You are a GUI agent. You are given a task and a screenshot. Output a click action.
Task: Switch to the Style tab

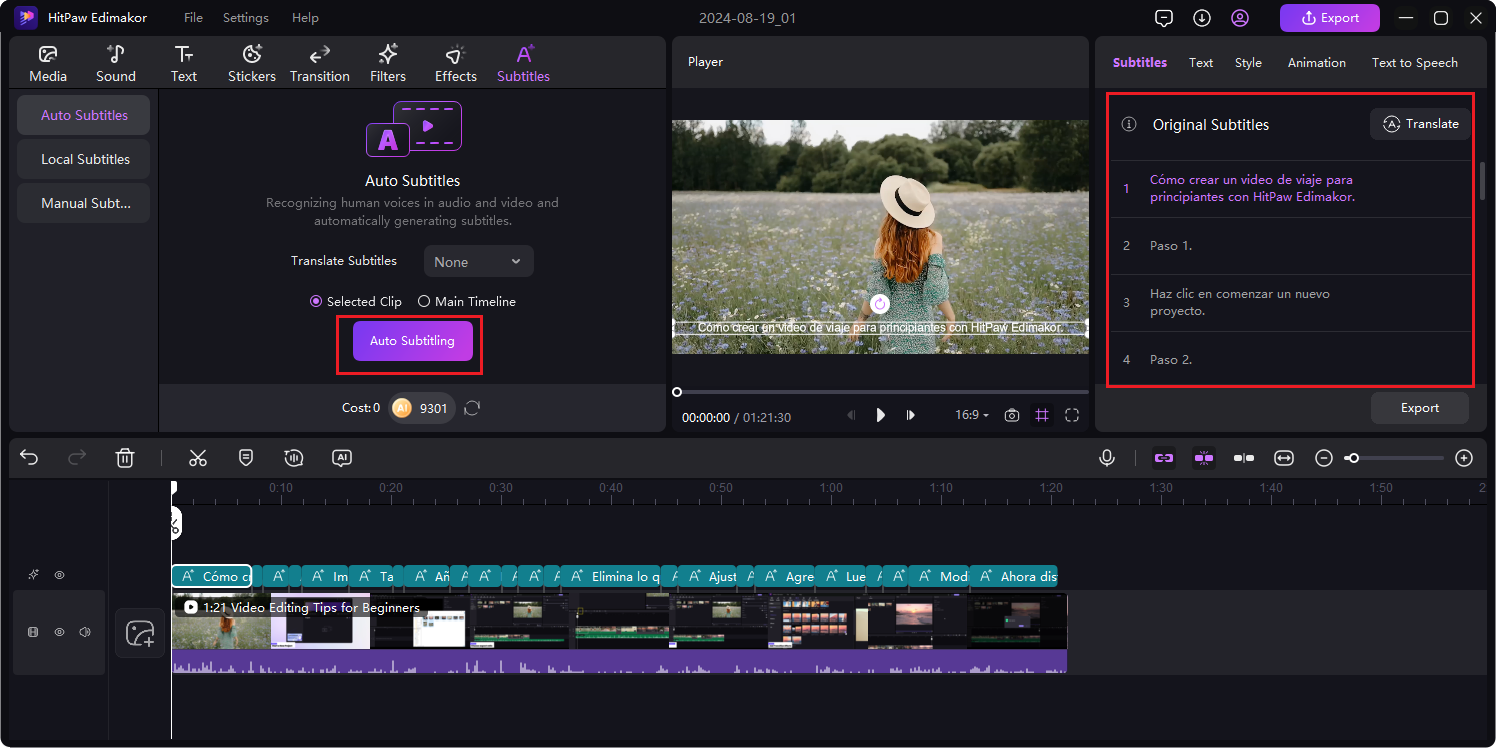(x=1248, y=62)
